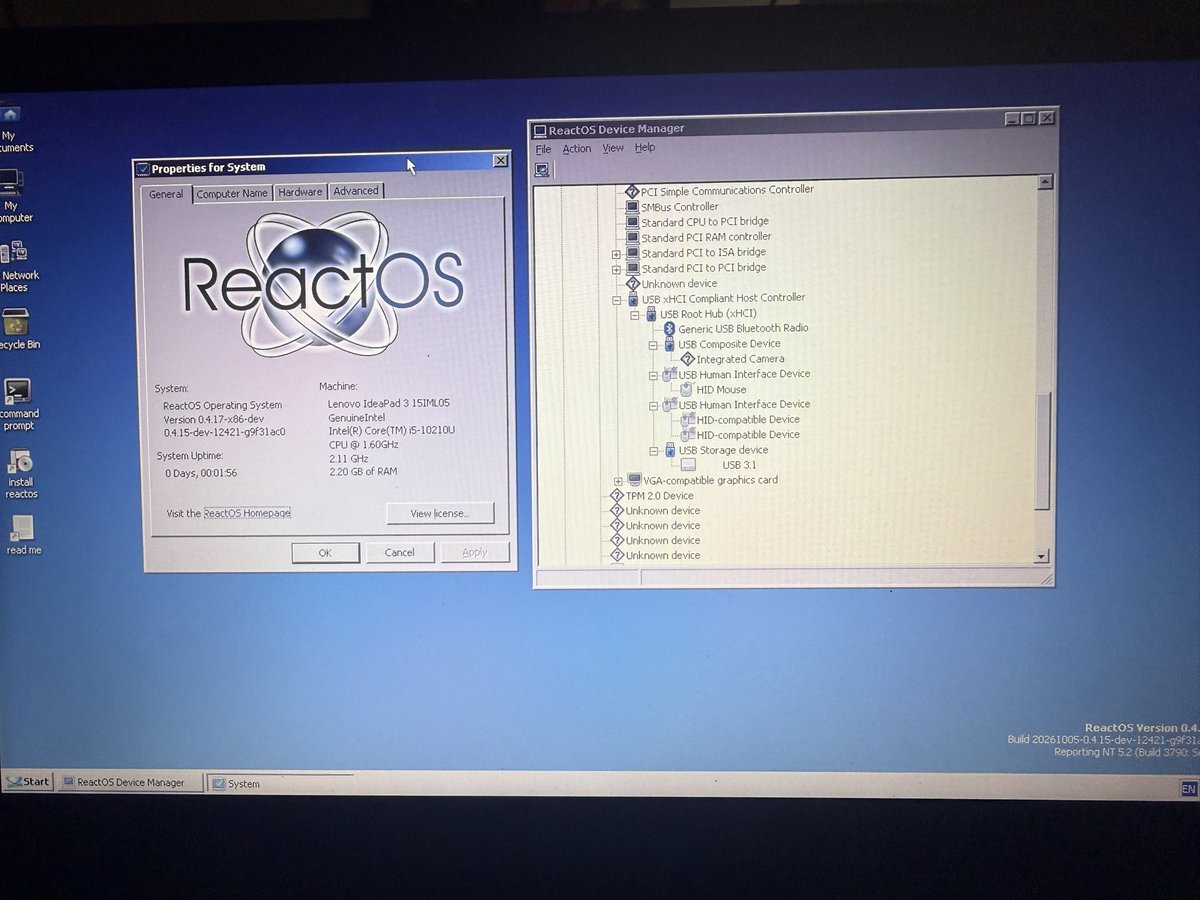
Task: Collapse the USB Composite Device node
Action: coord(653,344)
